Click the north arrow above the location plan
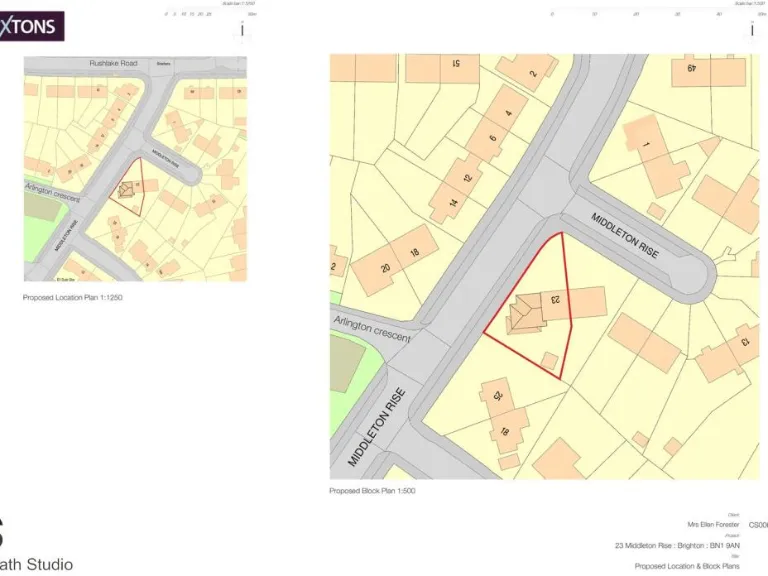The image size is (768, 576). tap(239, 30)
